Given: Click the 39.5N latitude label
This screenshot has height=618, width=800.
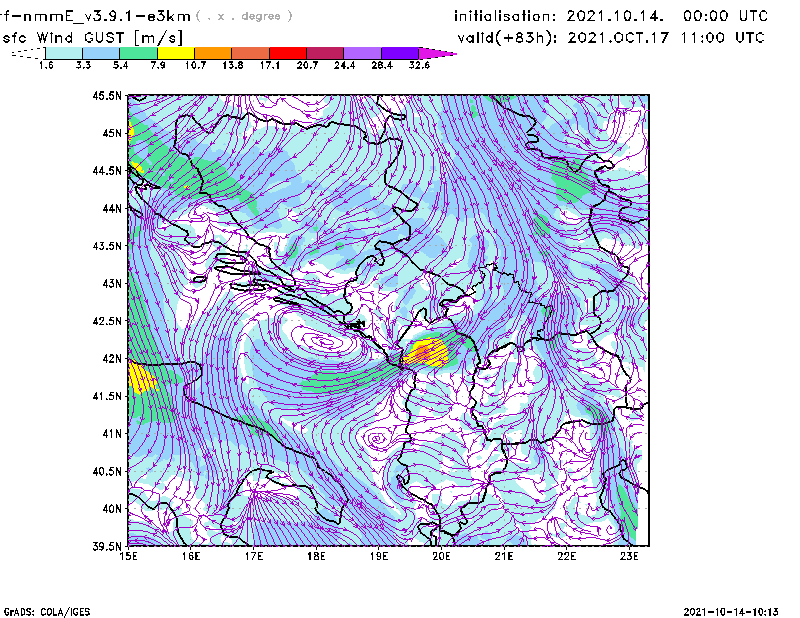Looking at the screenshot, I should click(107, 547).
